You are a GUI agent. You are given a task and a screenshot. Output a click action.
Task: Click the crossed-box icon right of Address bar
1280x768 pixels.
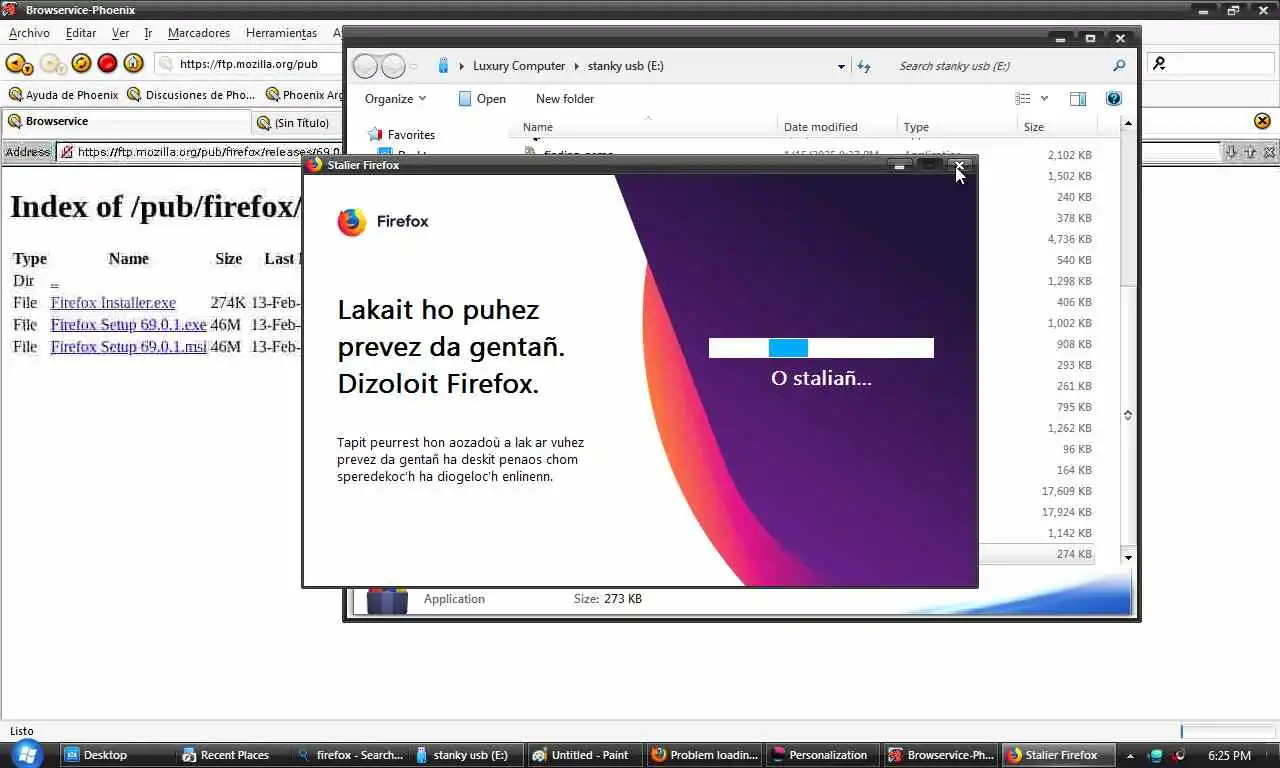coord(1269,152)
